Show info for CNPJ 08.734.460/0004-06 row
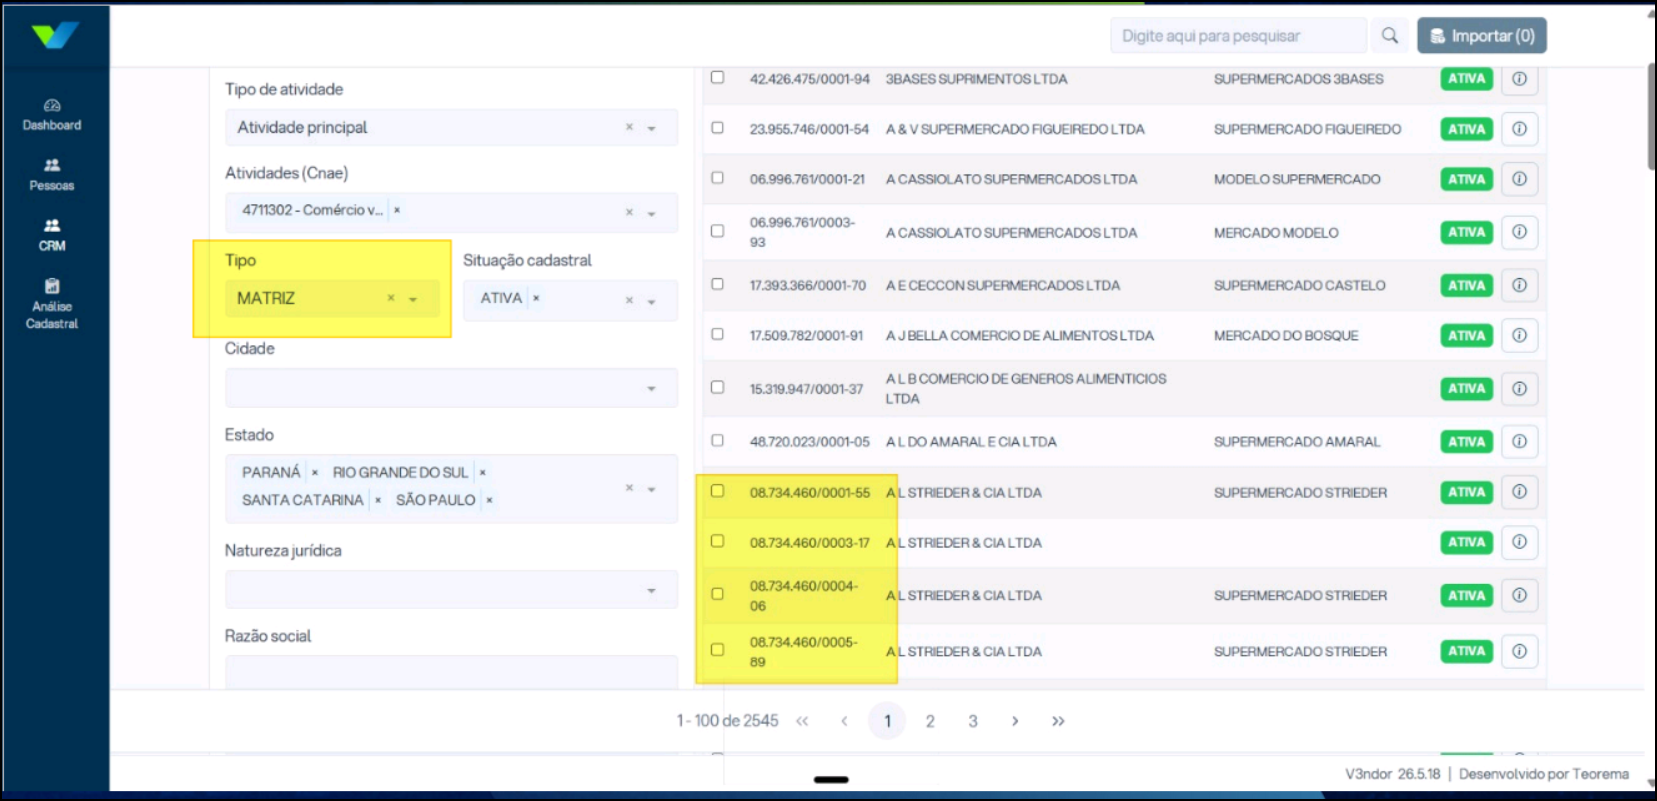 pos(1519,595)
